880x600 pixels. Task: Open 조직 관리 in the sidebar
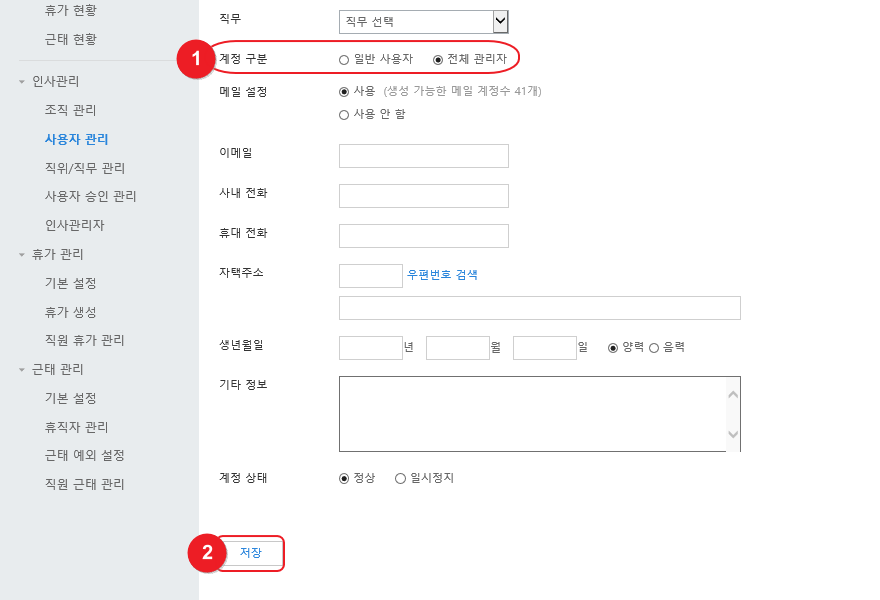point(71,110)
